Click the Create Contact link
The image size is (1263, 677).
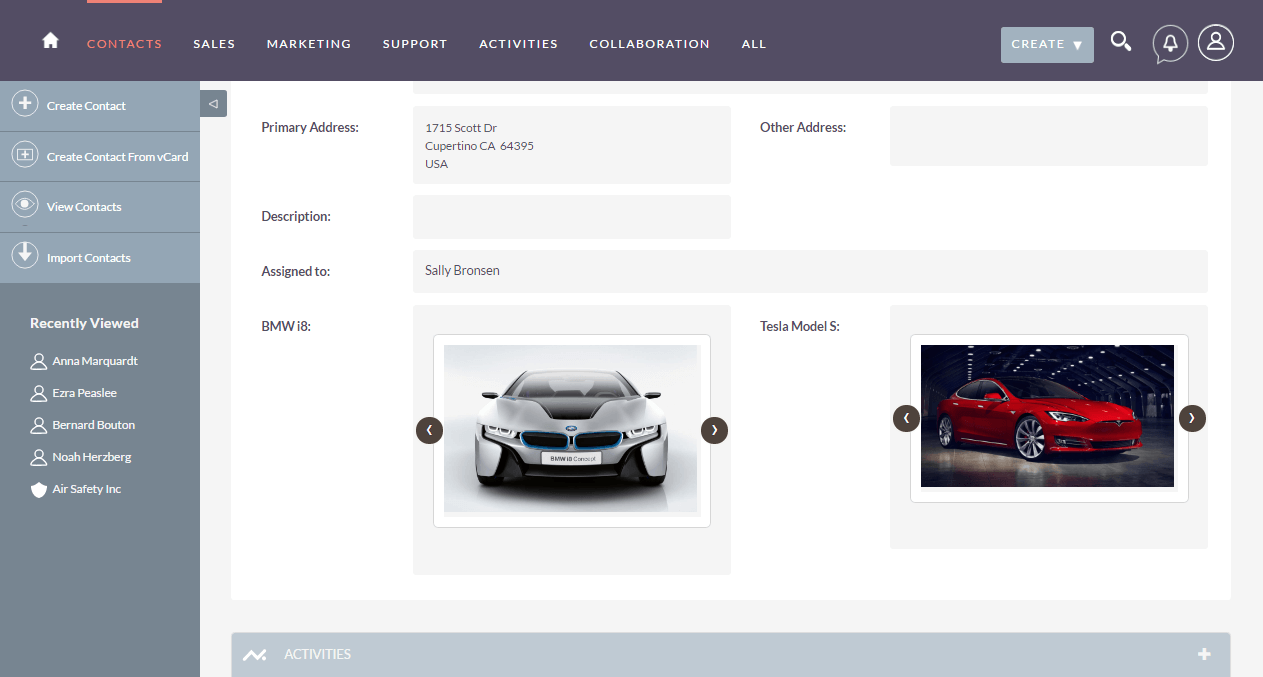86,106
